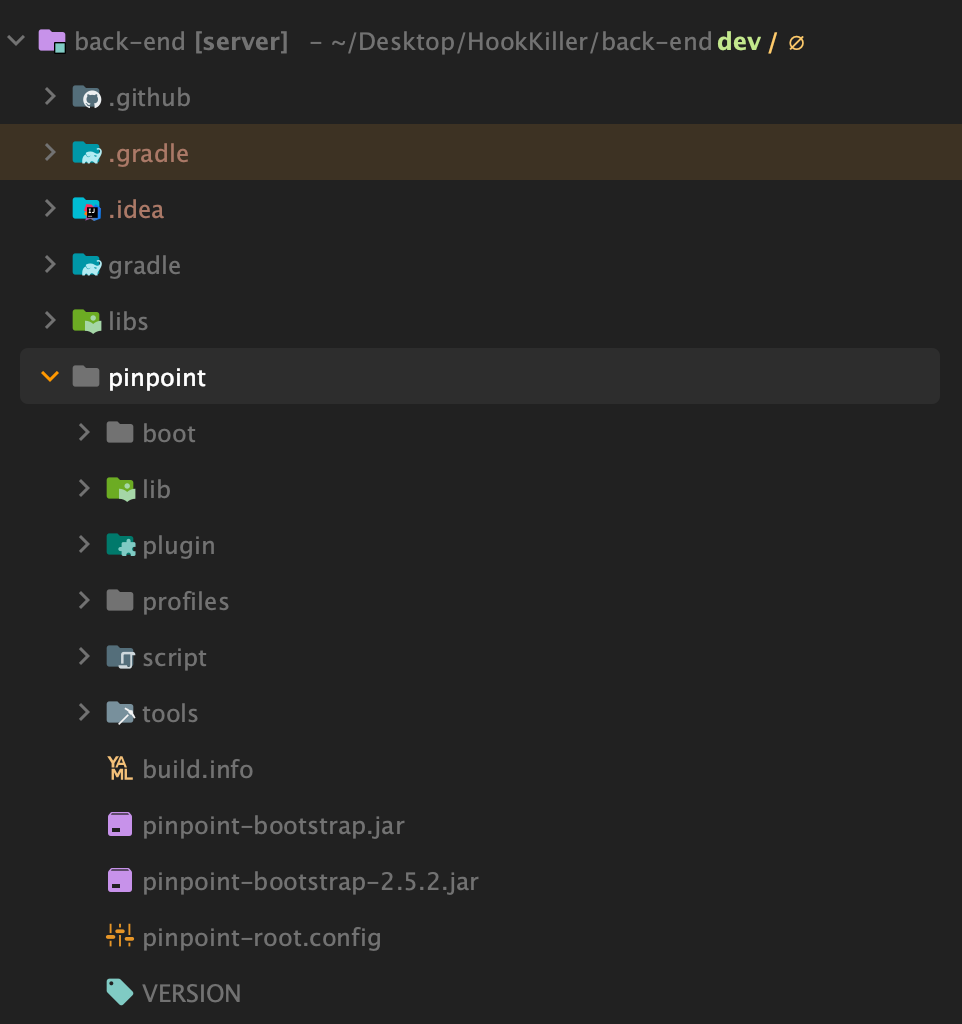Viewport: 962px width, 1024px height.
Task: Expand the libs folder chevron
Action: (x=50, y=321)
